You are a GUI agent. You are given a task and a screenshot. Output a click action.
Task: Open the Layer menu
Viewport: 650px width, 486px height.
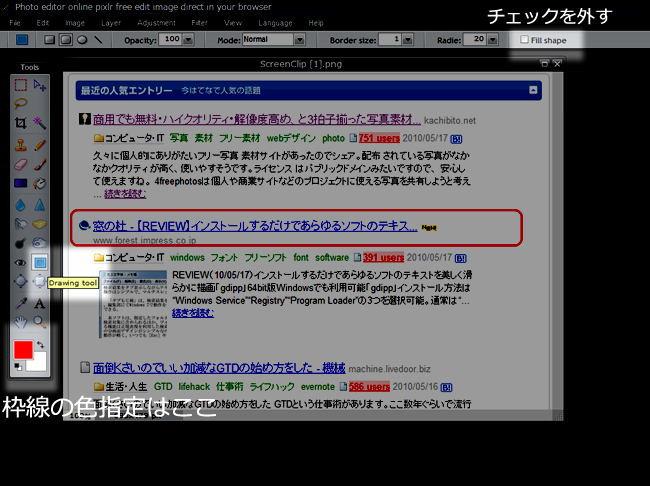111,23
